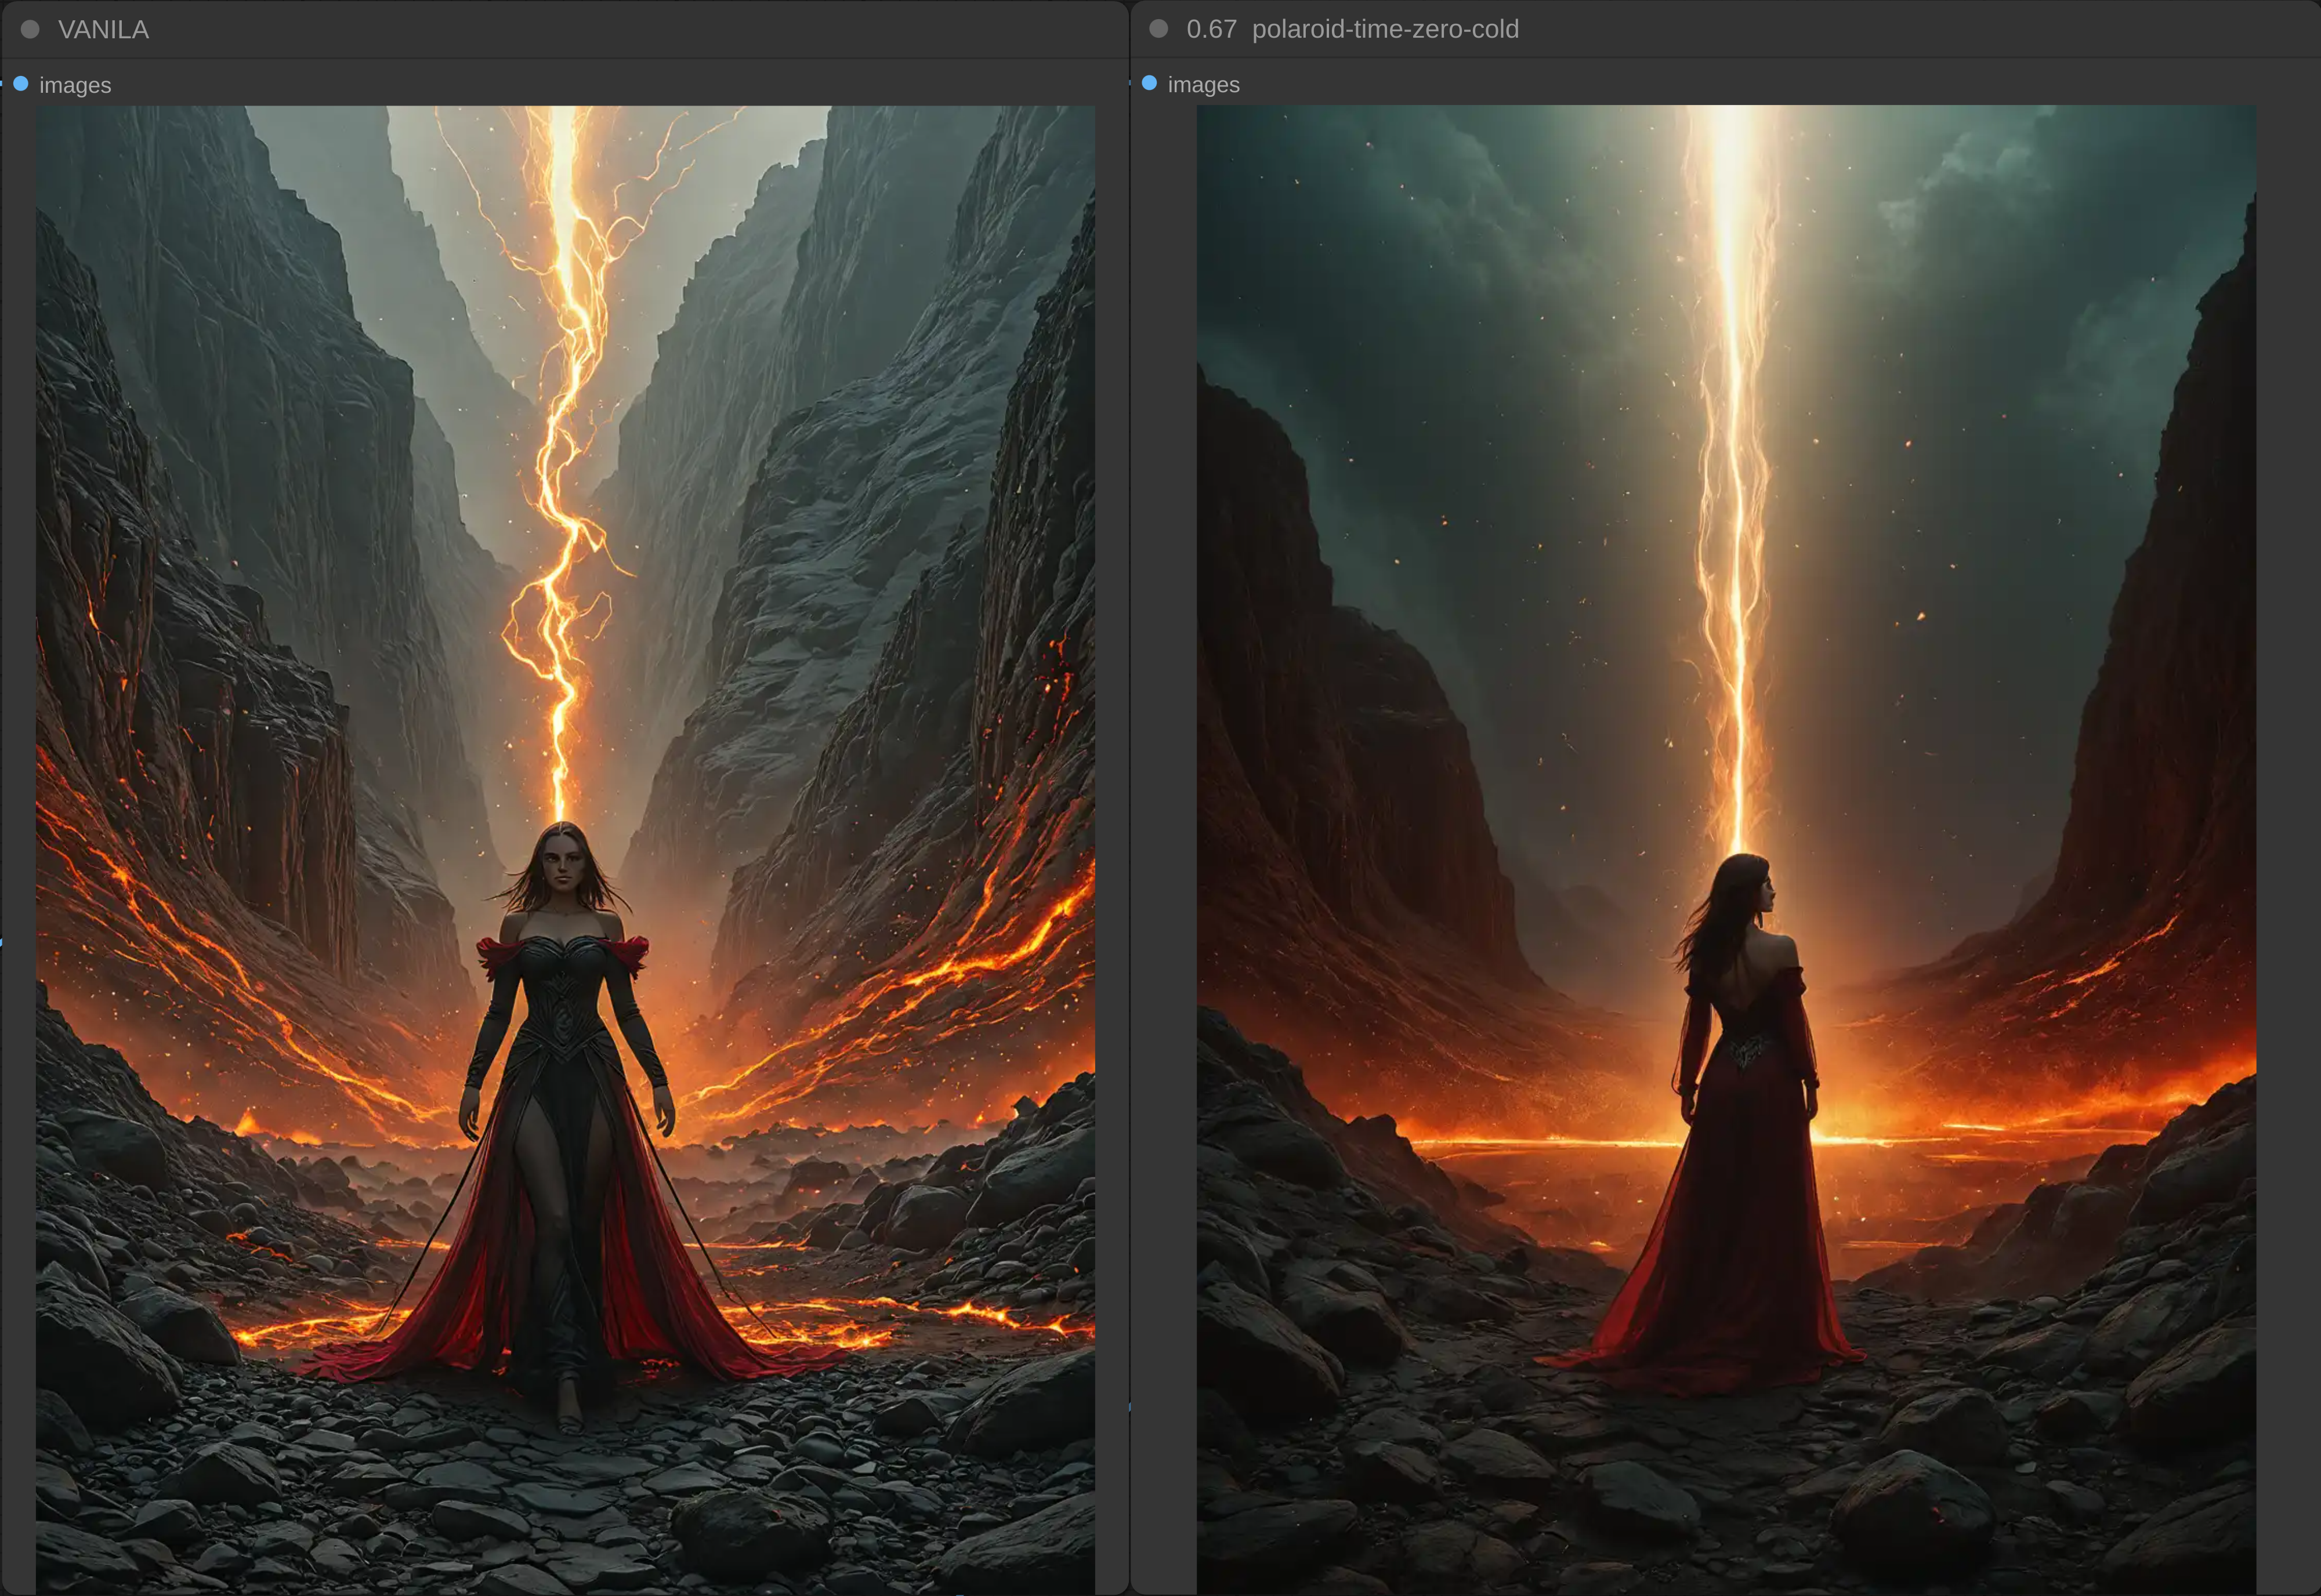The image size is (2321, 1596).
Task: Click the blue images input slot on VANILA
Action: pos(21,84)
